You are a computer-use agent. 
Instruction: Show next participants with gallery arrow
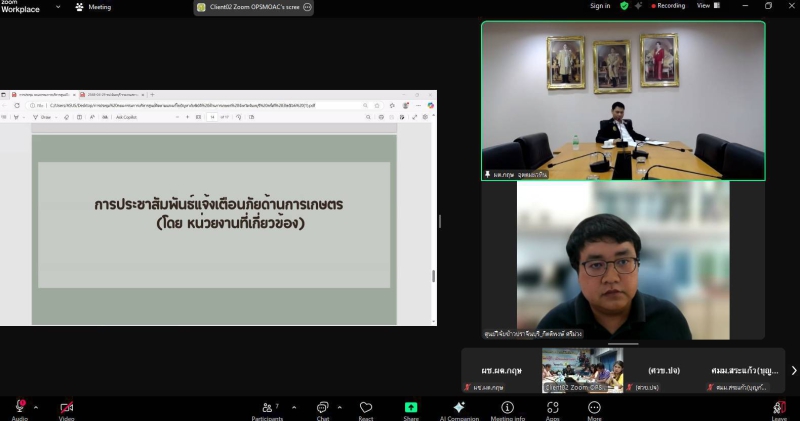pyautogui.click(x=793, y=370)
